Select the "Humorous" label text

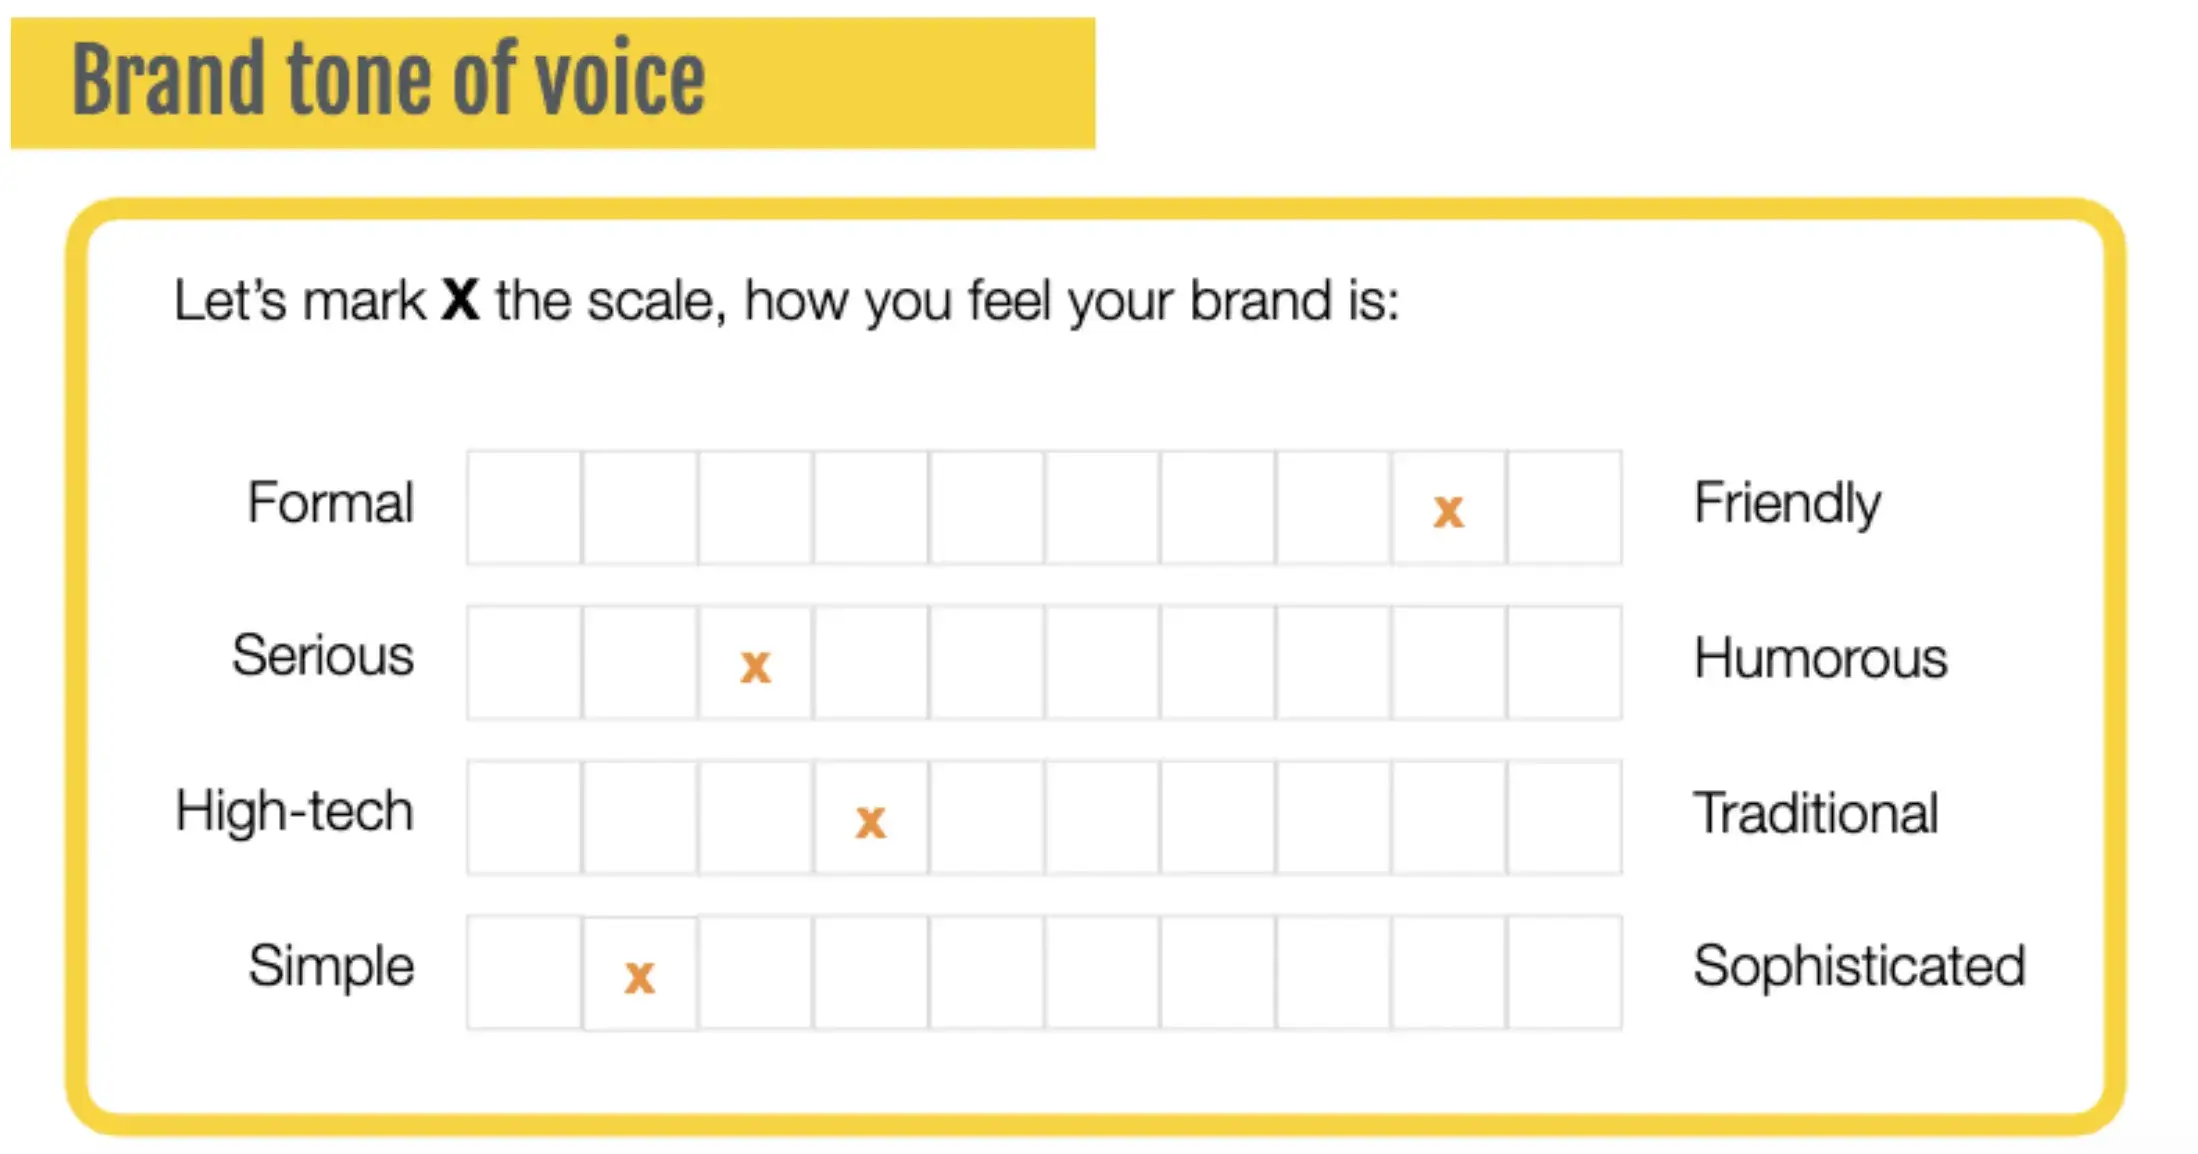(1820, 658)
